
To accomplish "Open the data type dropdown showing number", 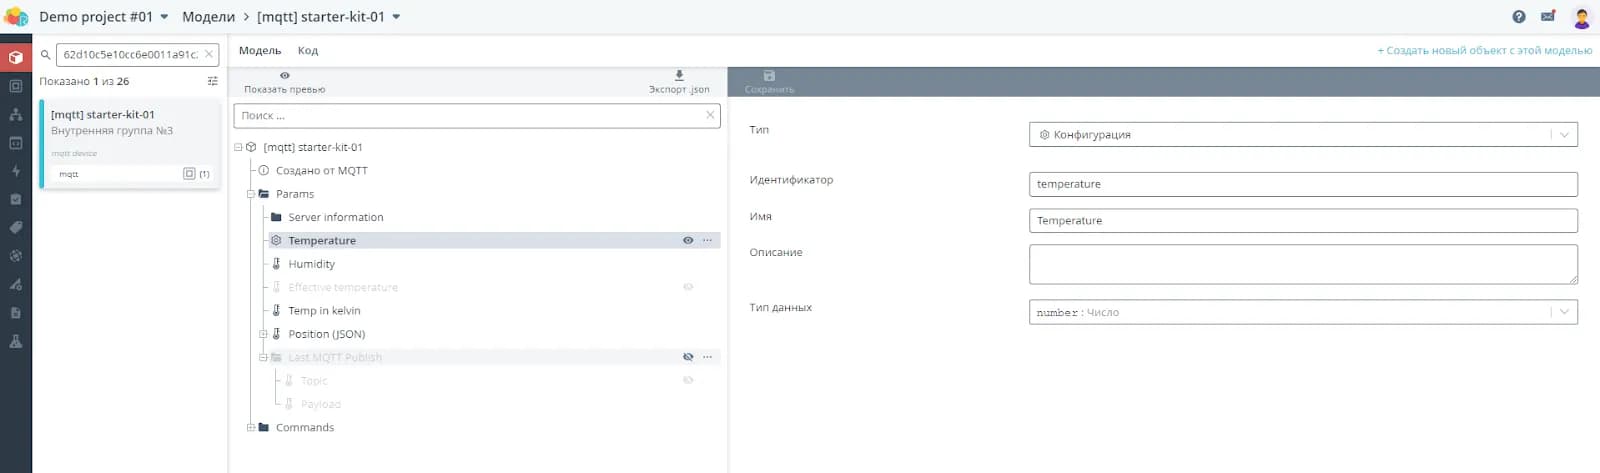I will tap(1302, 312).
